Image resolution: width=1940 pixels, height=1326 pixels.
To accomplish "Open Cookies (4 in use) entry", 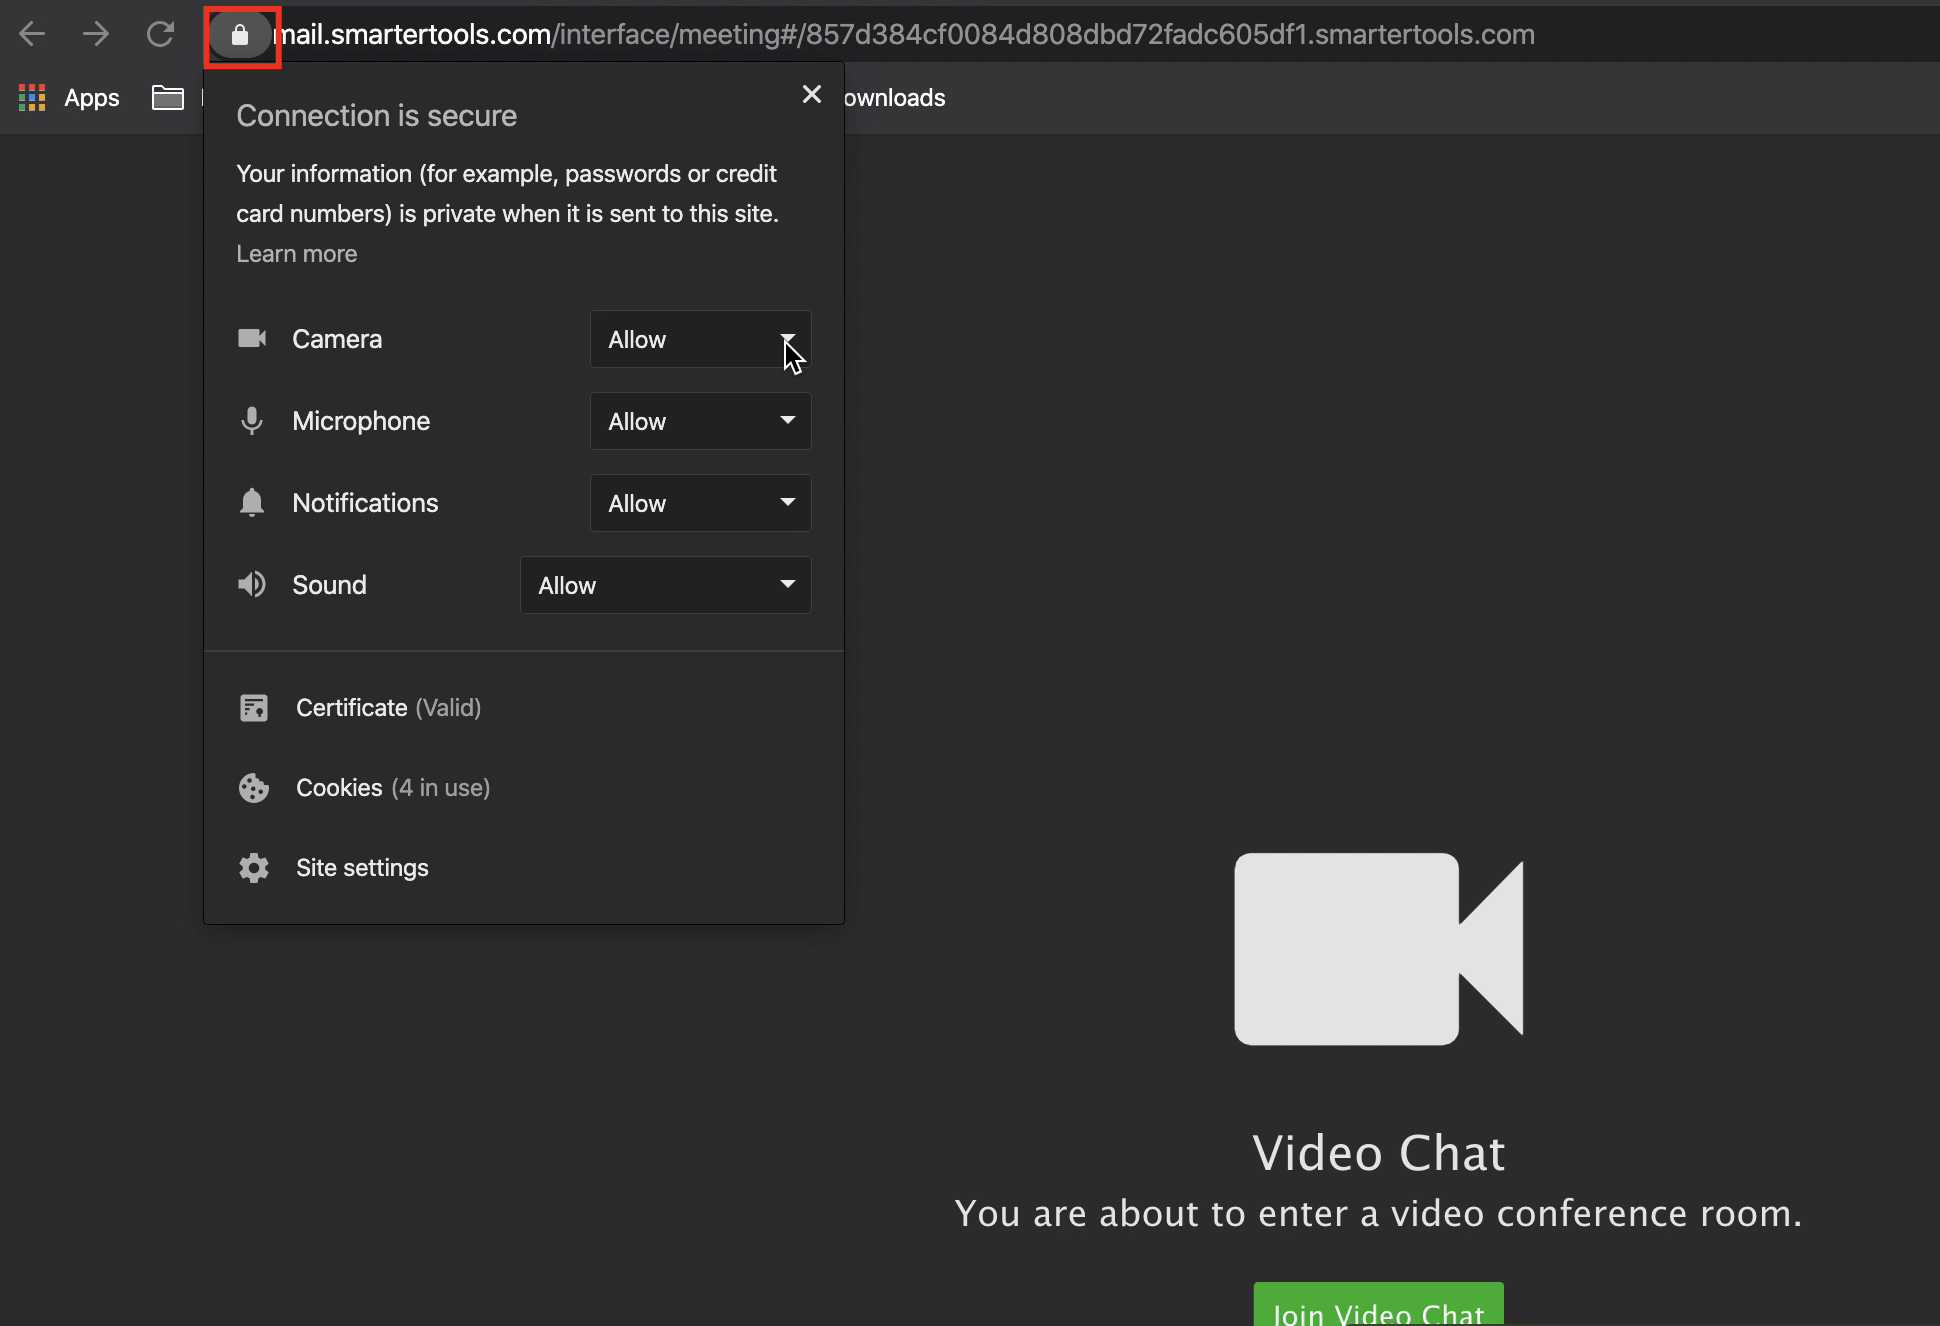I will pyautogui.click(x=392, y=788).
